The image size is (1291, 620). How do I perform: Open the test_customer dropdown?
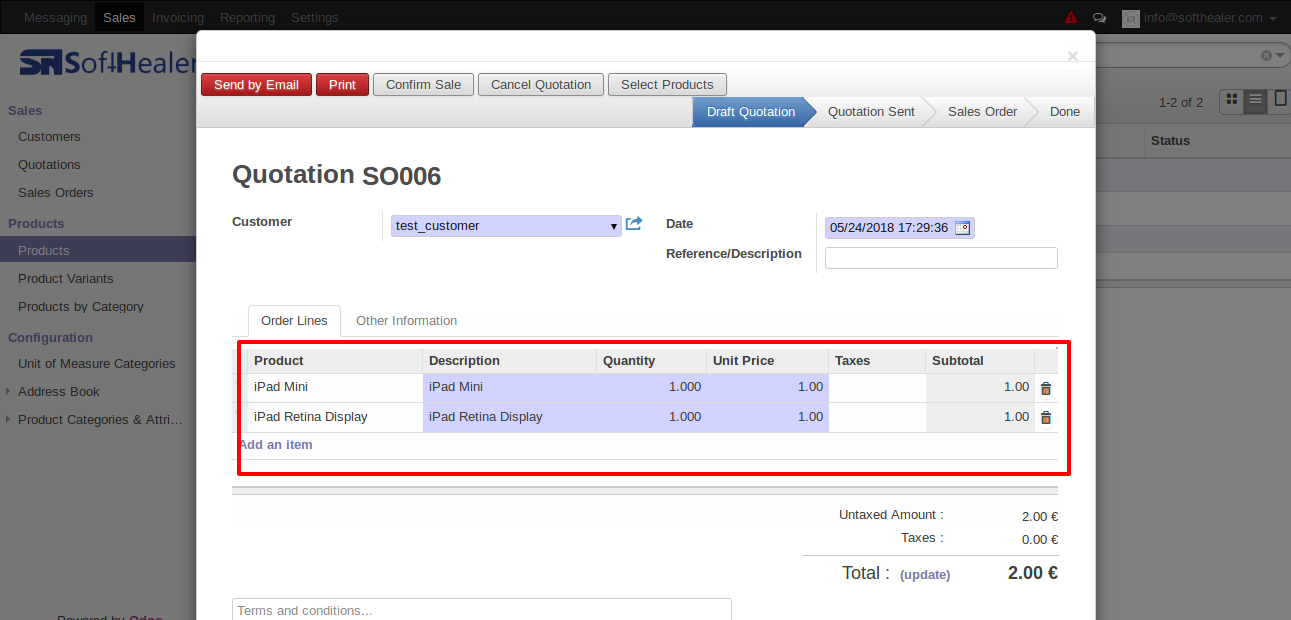506,226
